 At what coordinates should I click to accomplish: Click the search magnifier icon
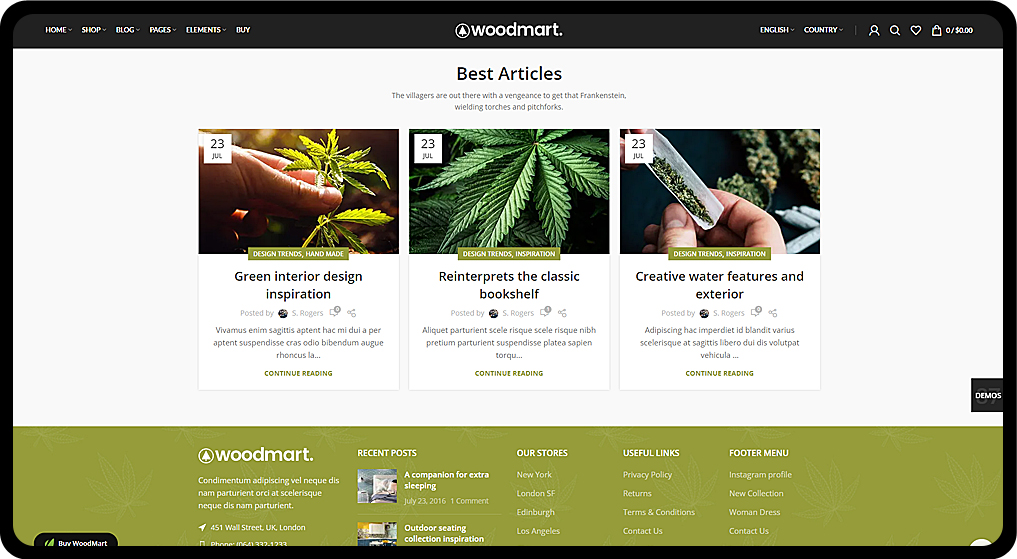pos(894,30)
